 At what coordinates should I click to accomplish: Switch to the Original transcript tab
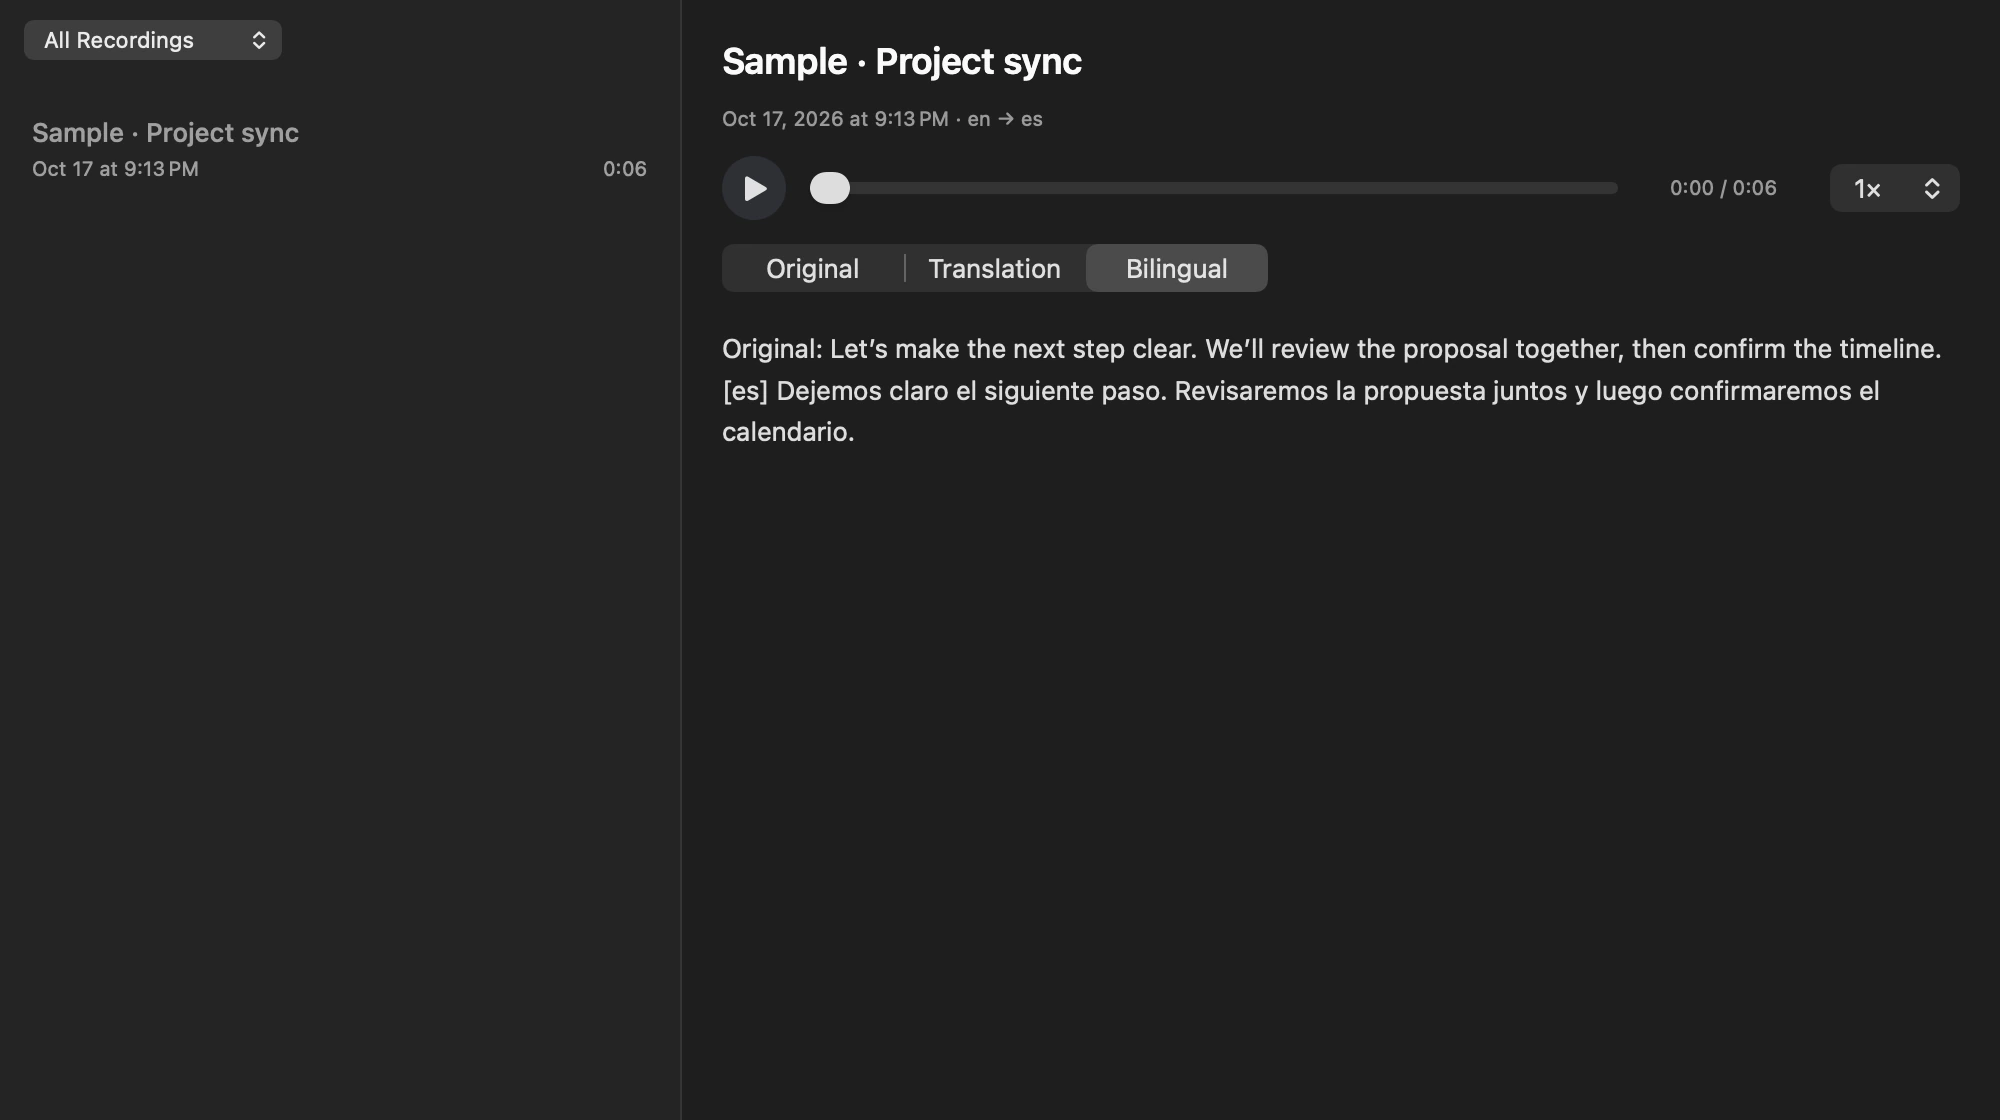[x=812, y=268]
